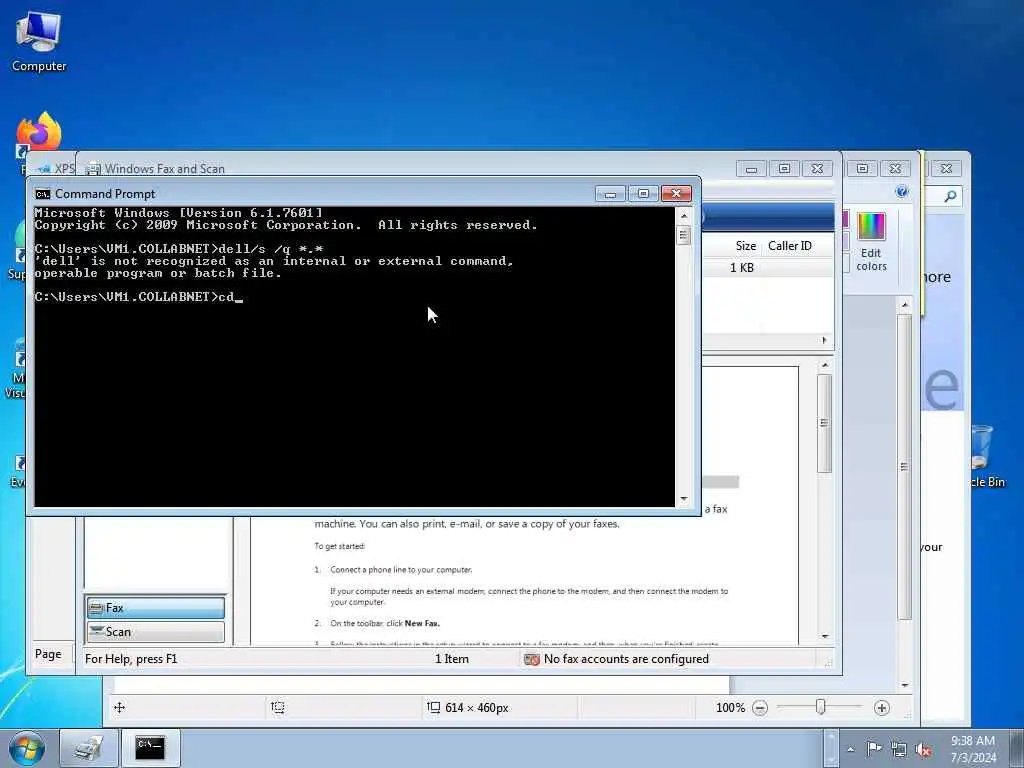Click the Show desktop button at taskbar end
Image resolution: width=1024 pixels, height=768 pixels.
(1017, 748)
